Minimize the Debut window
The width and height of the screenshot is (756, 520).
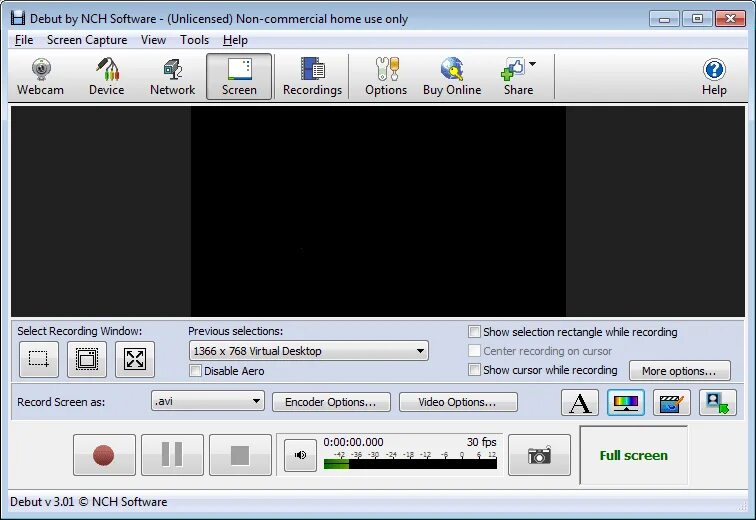point(664,19)
